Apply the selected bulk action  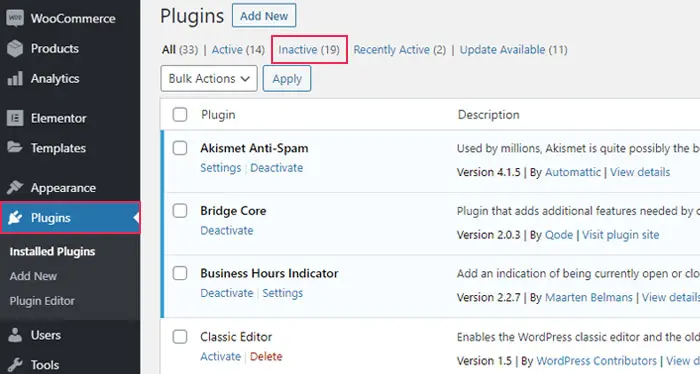[287, 79]
